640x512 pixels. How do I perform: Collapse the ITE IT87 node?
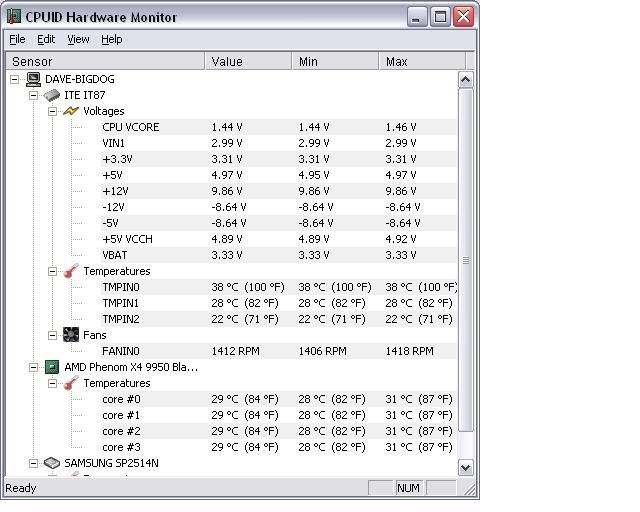[x=33, y=96]
